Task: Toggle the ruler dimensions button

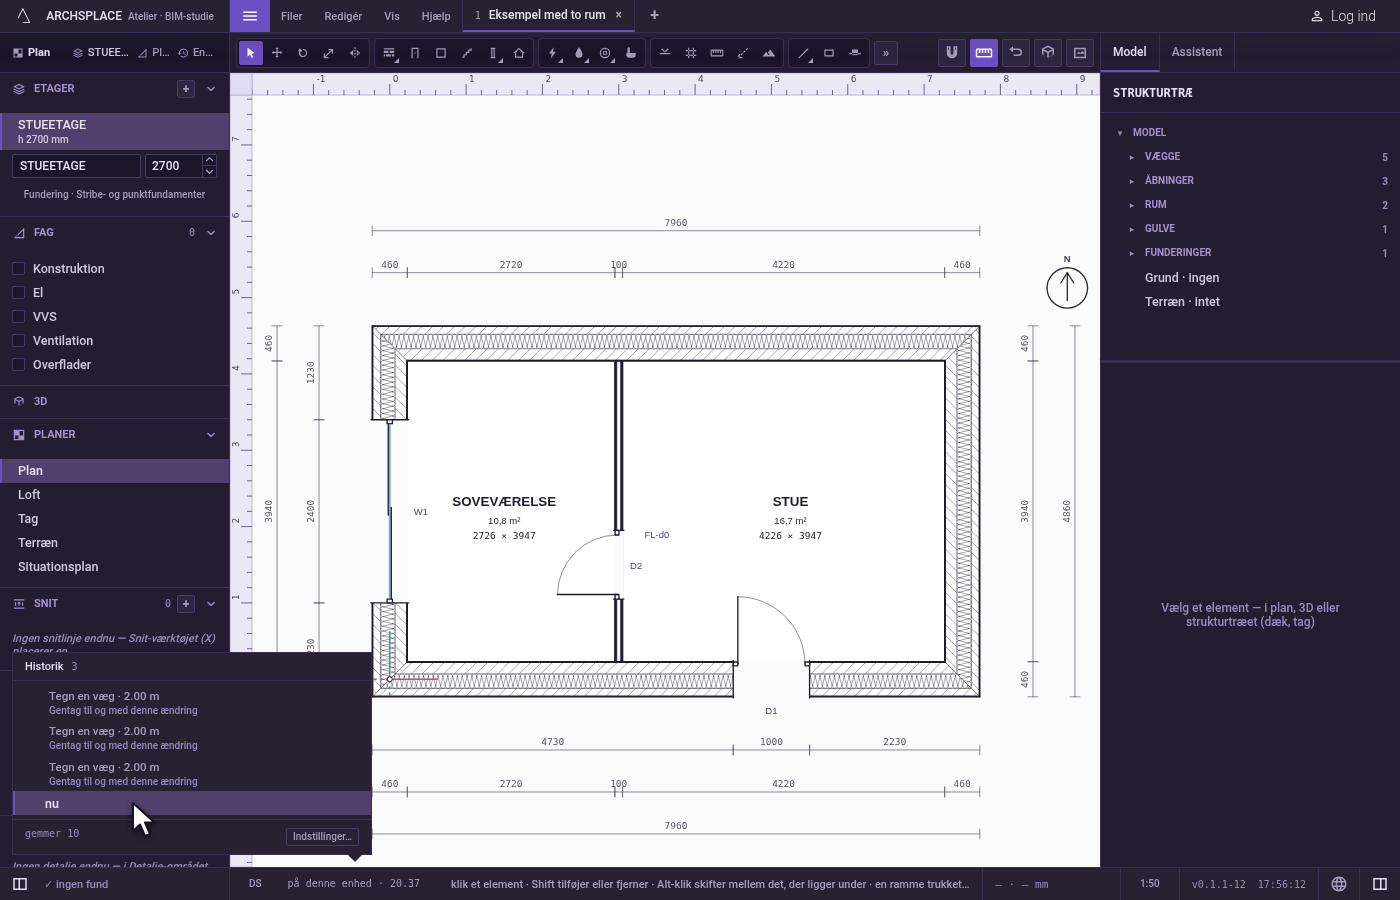Action: [984, 52]
